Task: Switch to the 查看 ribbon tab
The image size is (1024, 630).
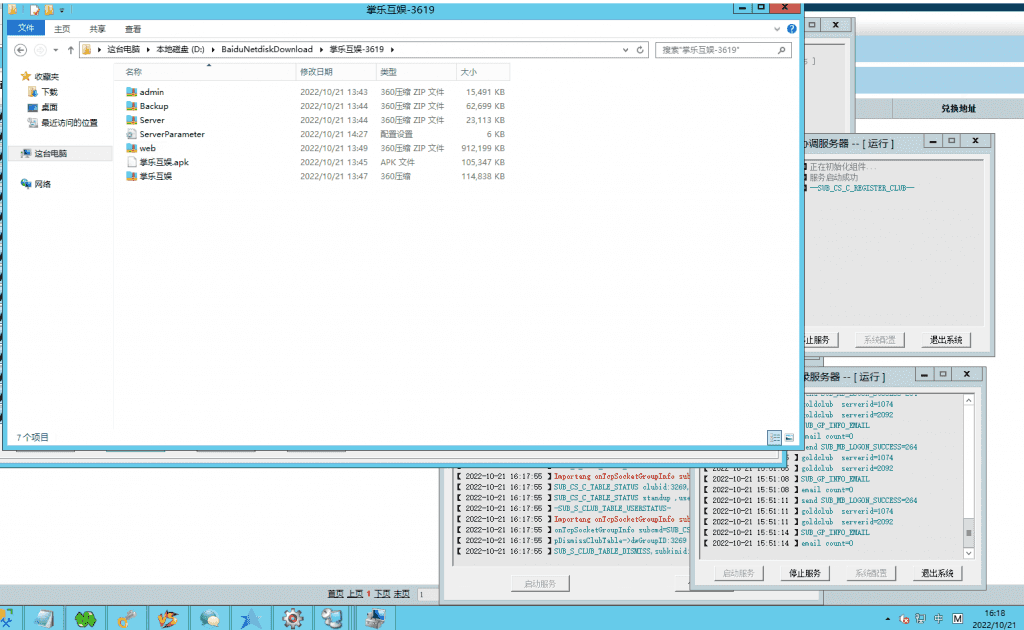Action: click(x=133, y=29)
